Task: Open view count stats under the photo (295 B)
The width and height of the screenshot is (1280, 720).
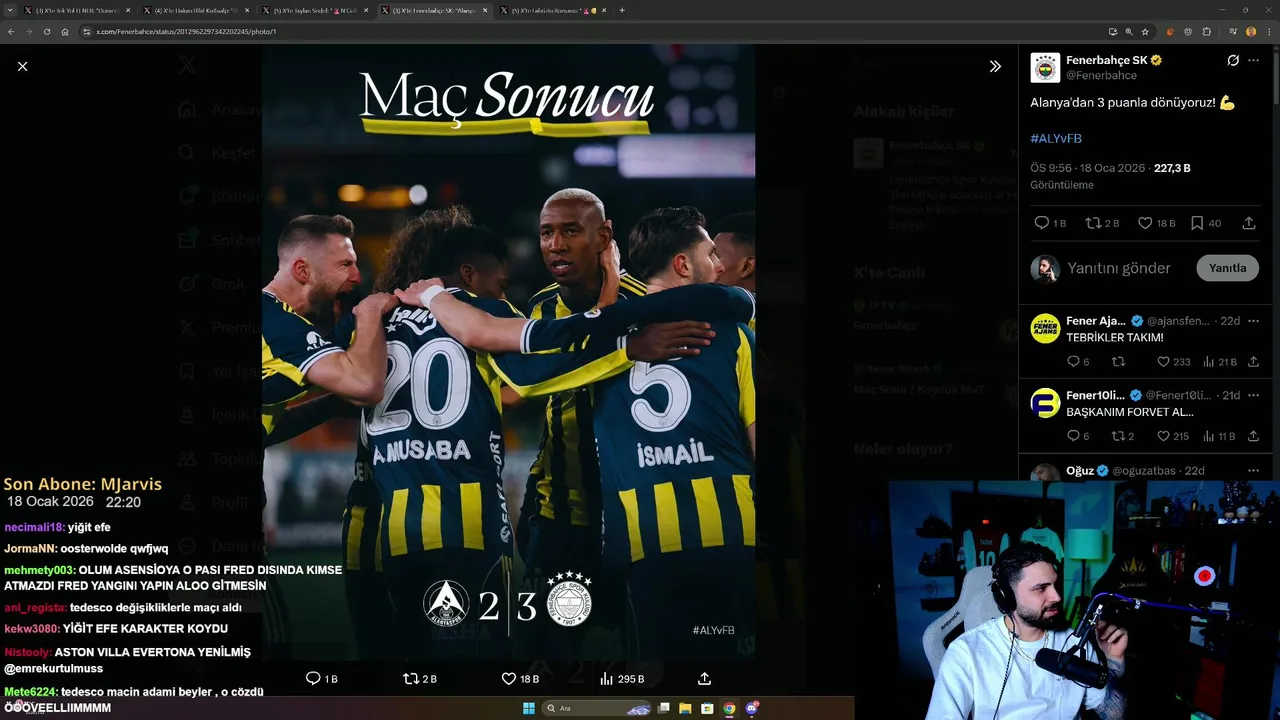Action: [621, 679]
